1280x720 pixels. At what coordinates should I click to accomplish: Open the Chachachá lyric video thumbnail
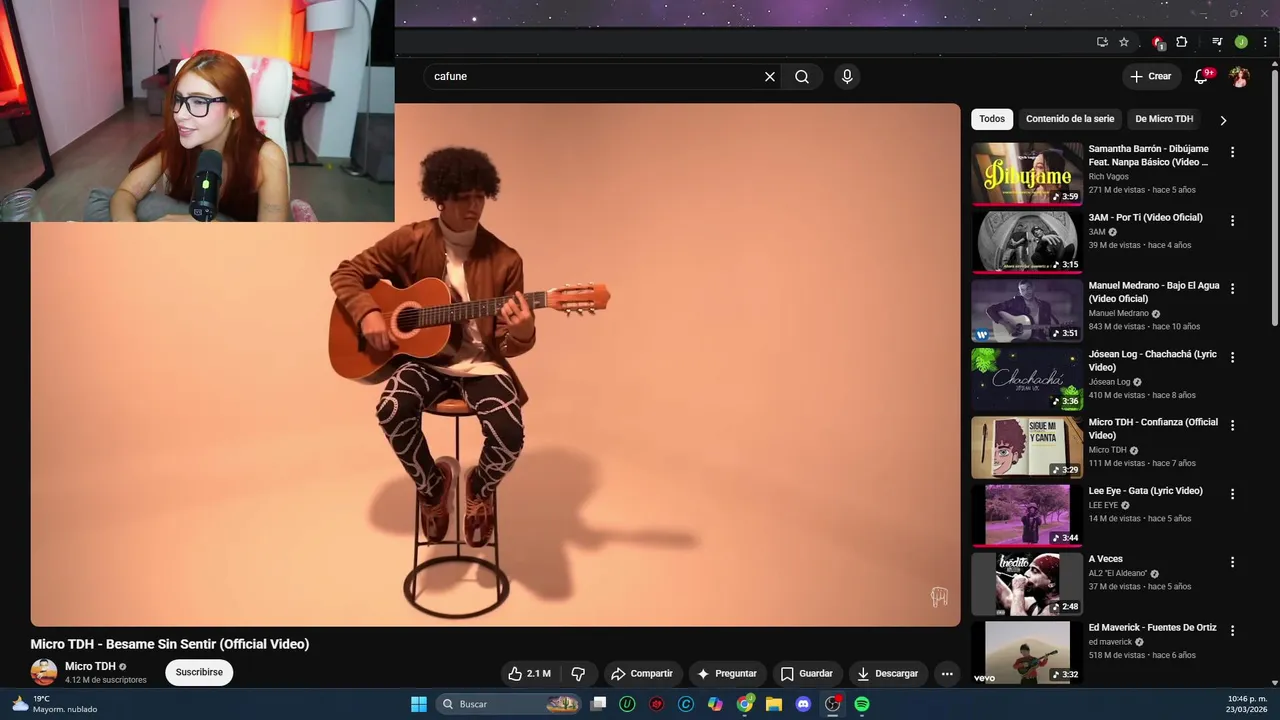pos(1027,379)
